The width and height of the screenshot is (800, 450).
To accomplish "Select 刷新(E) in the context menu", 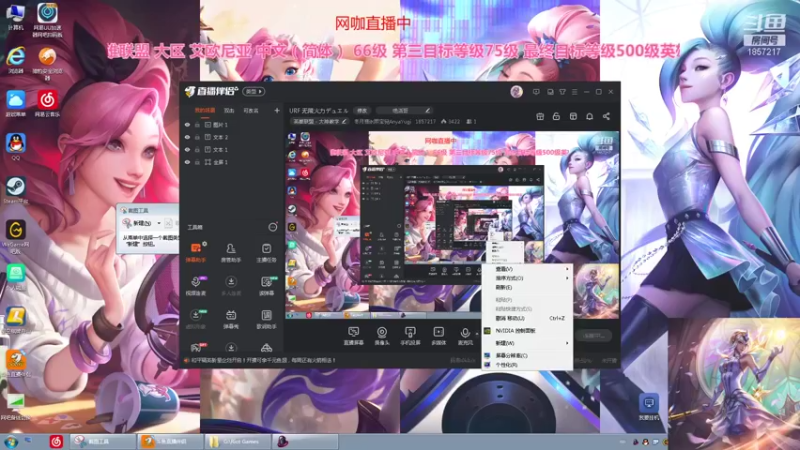I will (x=527, y=287).
